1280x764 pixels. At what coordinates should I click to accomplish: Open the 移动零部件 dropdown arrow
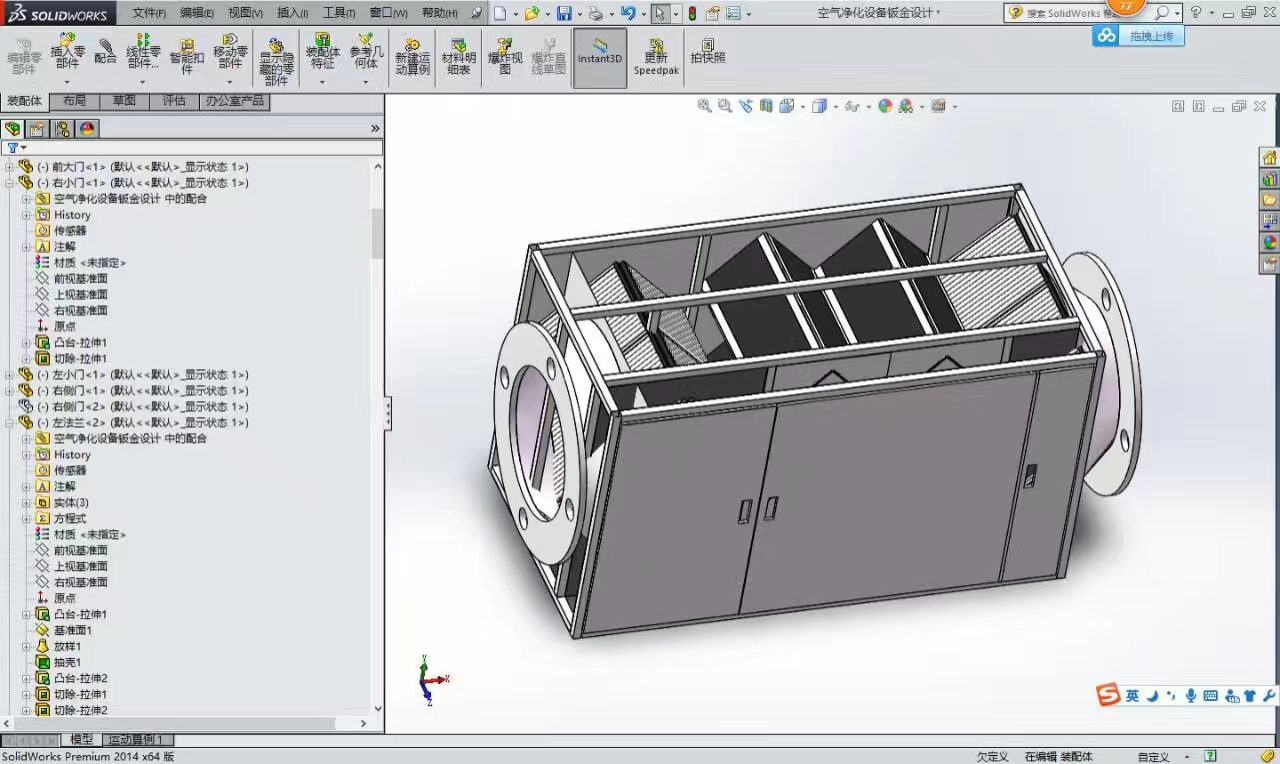(230, 82)
